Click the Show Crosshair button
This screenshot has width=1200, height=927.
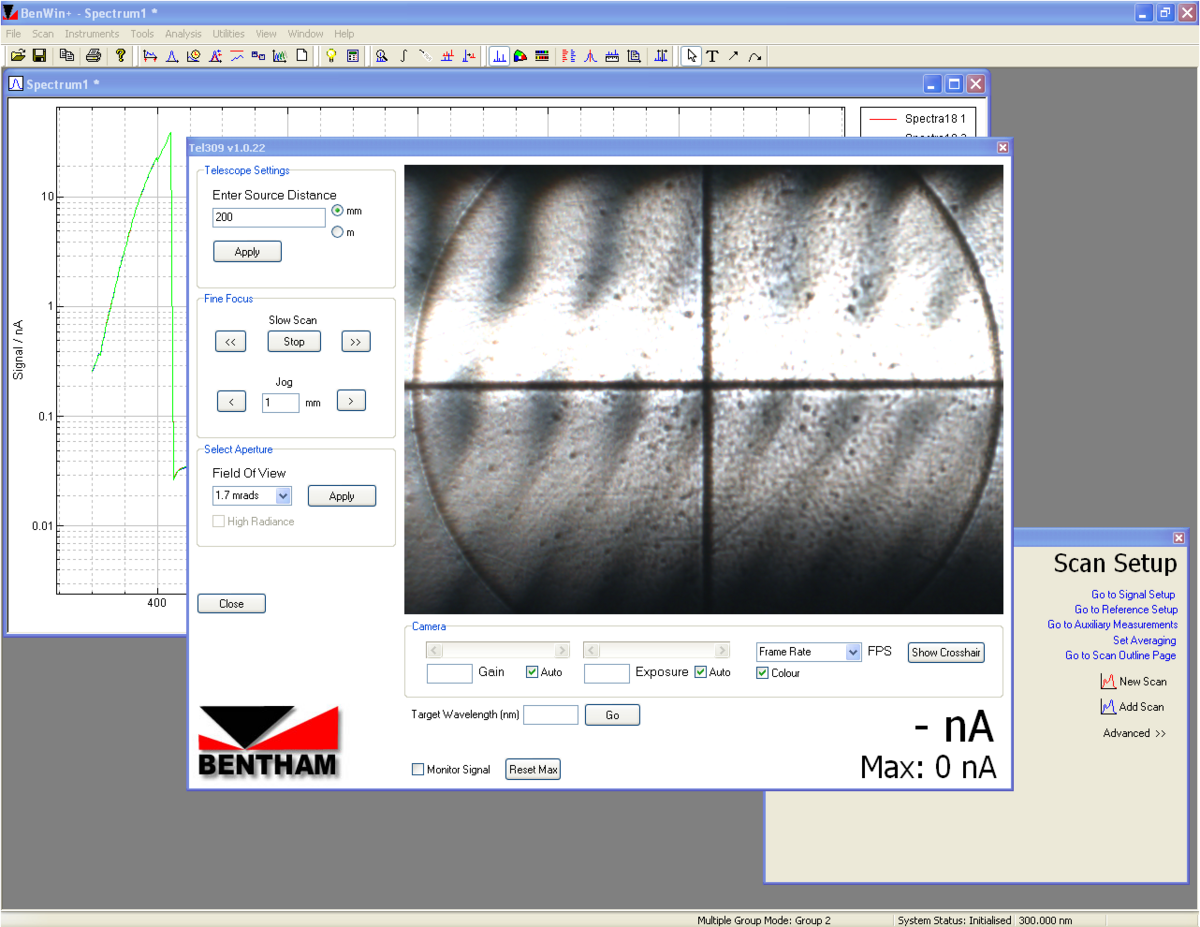pyautogui.click(x=946, y=652)
